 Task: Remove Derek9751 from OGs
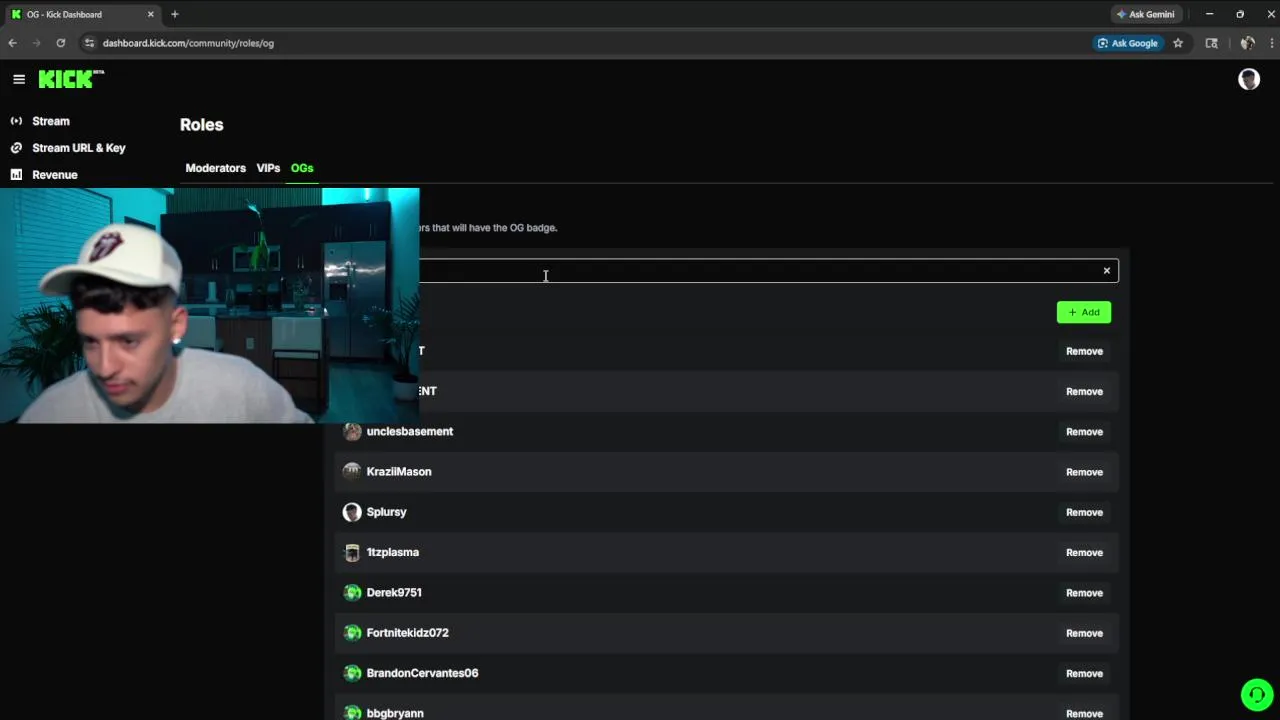(1084, 593)
